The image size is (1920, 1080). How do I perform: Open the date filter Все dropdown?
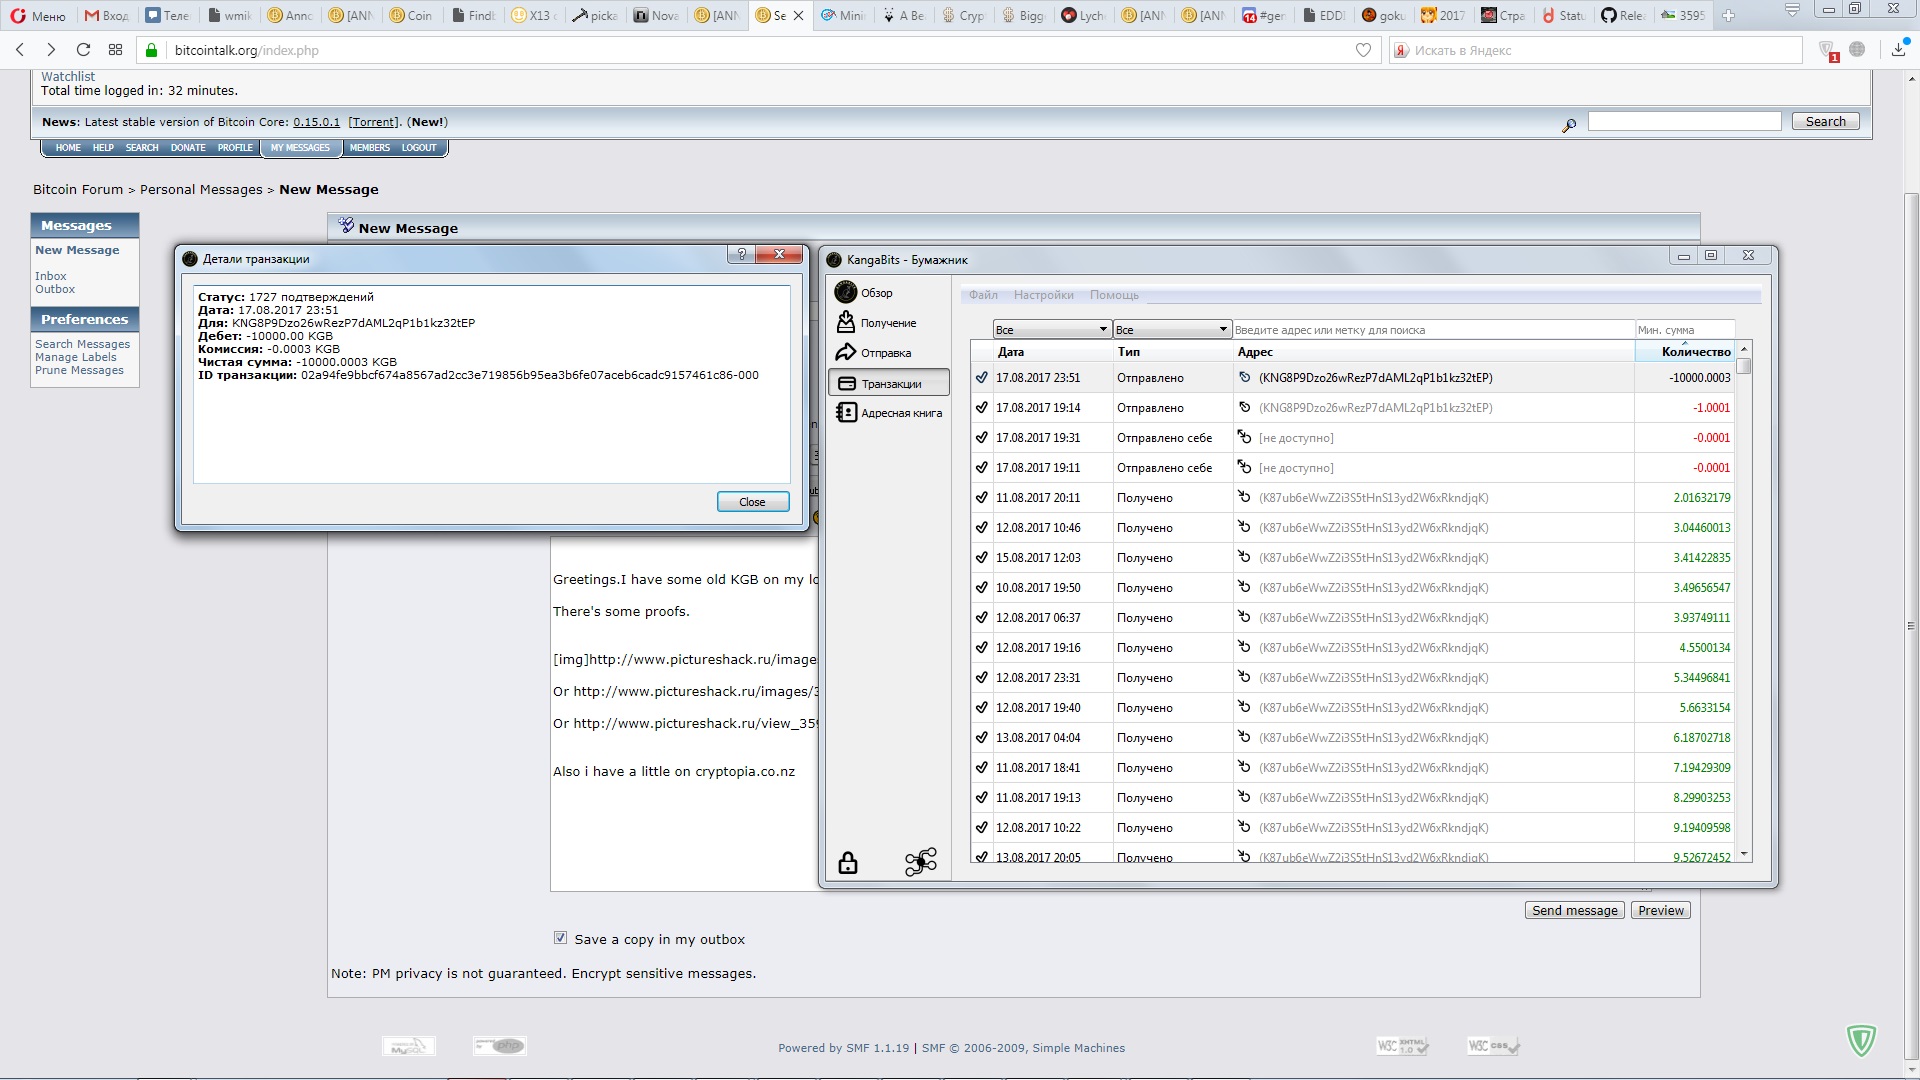pos(1052,329)
